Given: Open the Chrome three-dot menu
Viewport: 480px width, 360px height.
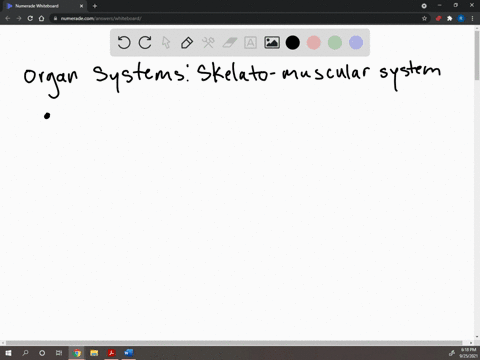Looking at the screenshot, I should (x=472, y=18).
